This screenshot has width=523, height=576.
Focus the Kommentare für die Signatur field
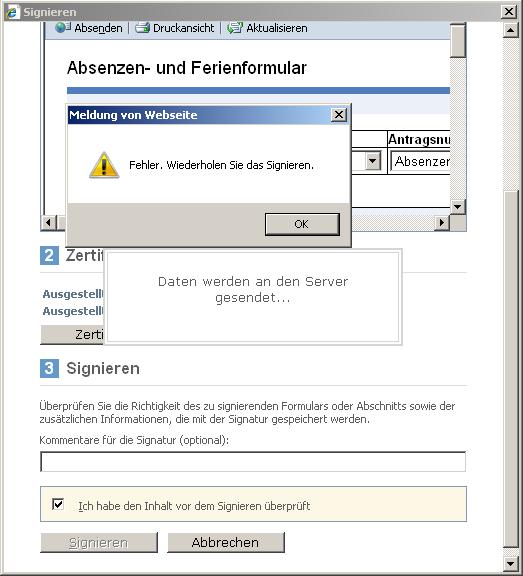pyautogui.click(x=253, y=462)
